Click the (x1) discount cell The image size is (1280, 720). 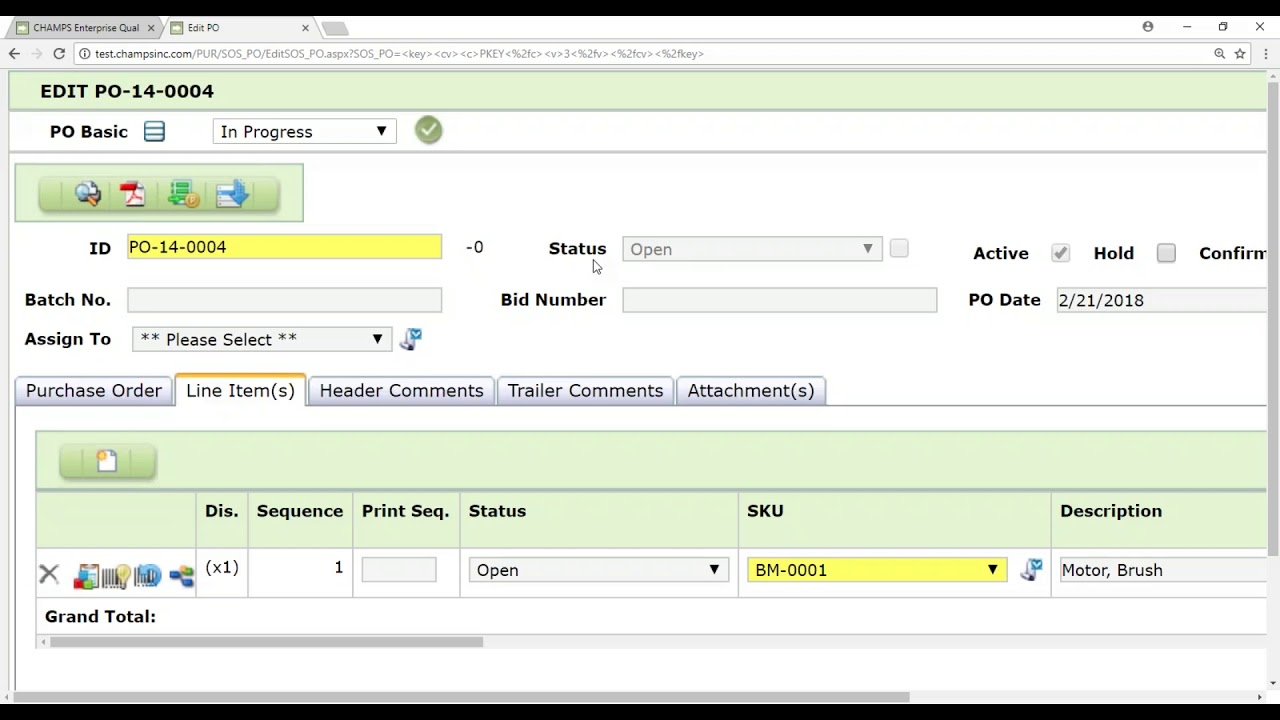[x=222, y=568]
